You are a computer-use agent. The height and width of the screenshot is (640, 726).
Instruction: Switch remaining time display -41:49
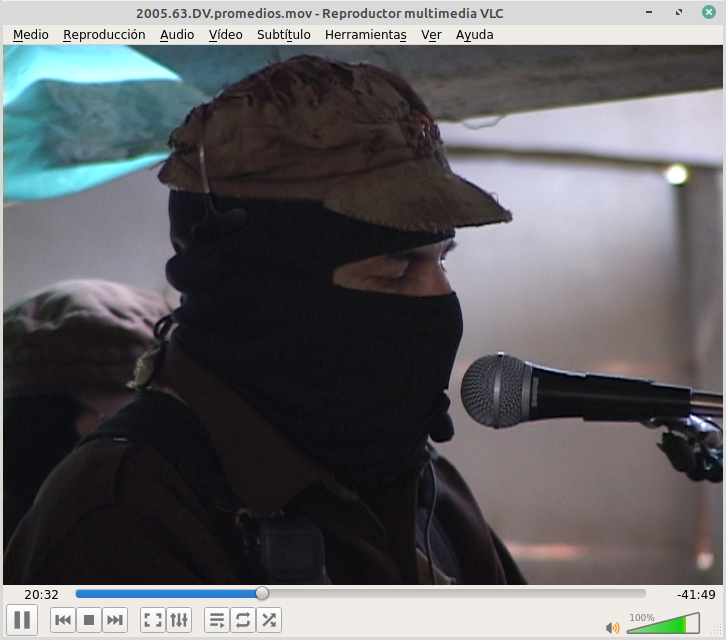point(695,594)
